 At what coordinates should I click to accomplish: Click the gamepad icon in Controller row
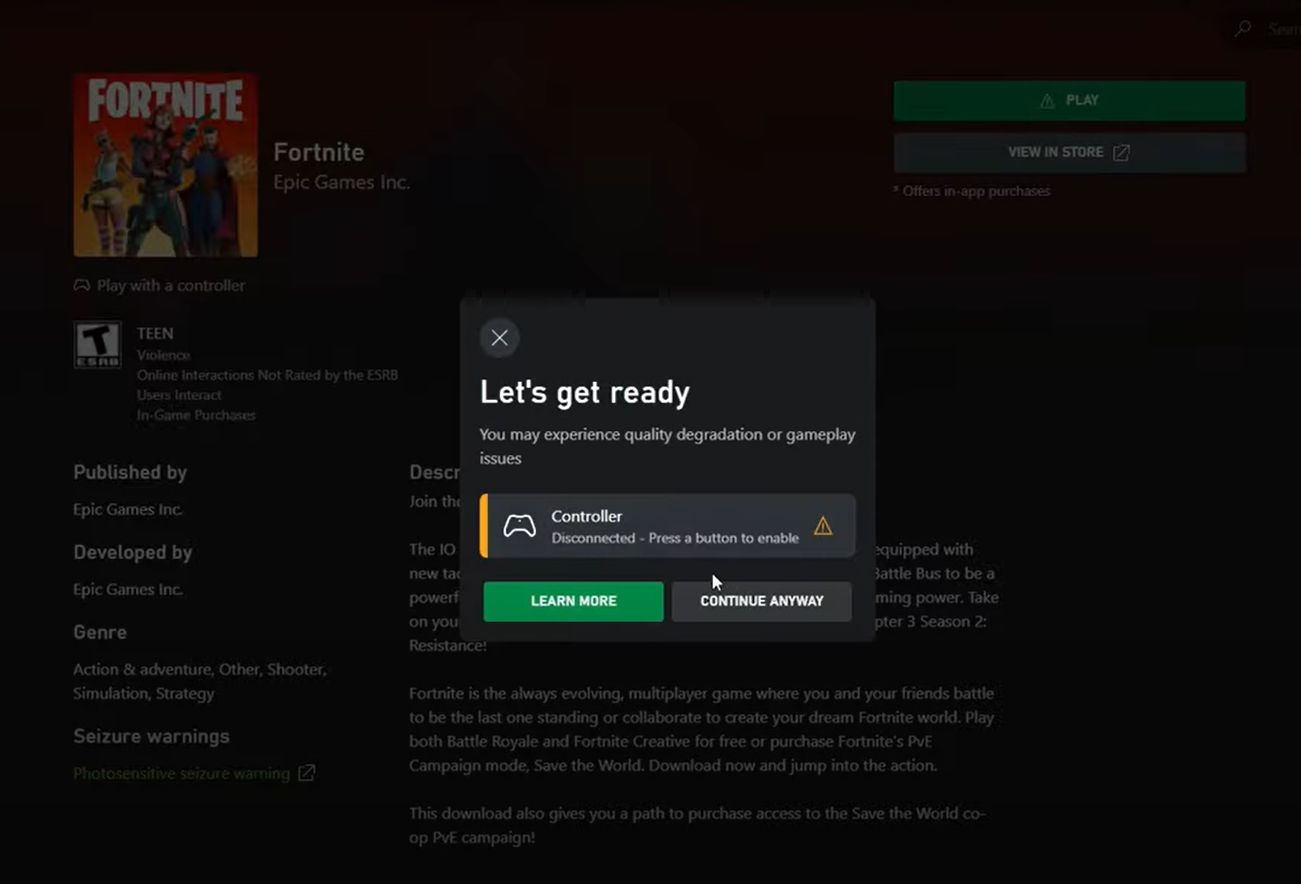pos(519,526)
